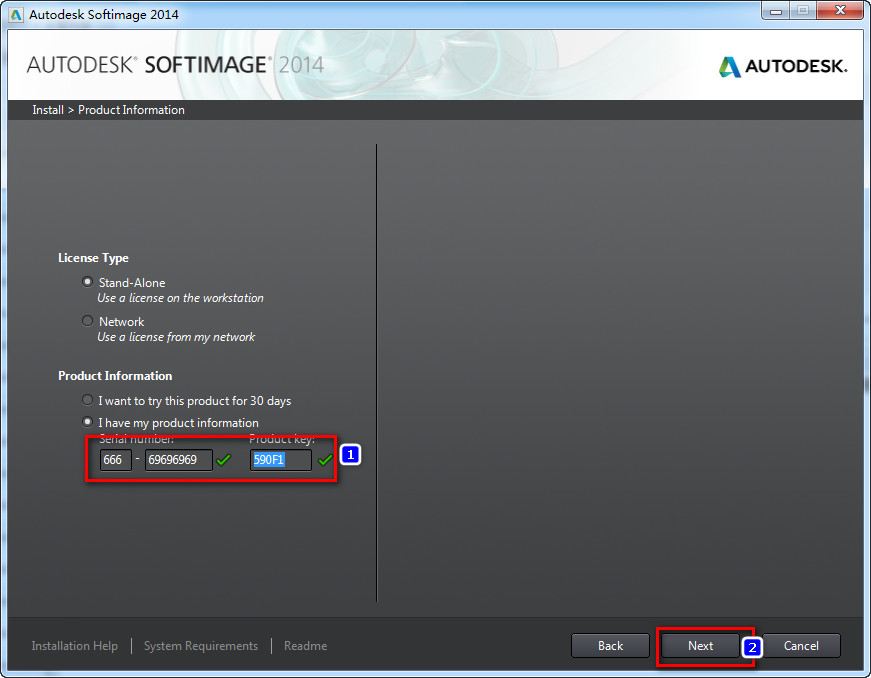Click the product key field 590F1
Viewport: 871px width, 678px height.
click(281, 460)
